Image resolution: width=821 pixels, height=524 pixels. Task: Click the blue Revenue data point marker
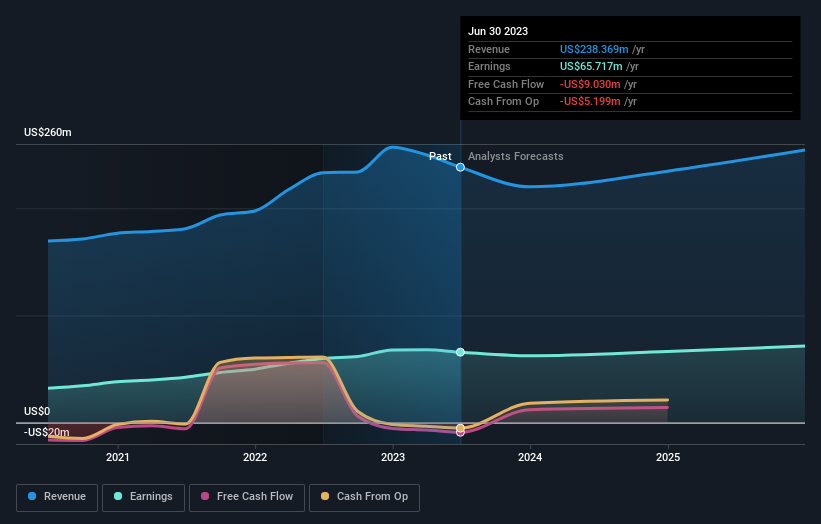[x=460, y=168]
